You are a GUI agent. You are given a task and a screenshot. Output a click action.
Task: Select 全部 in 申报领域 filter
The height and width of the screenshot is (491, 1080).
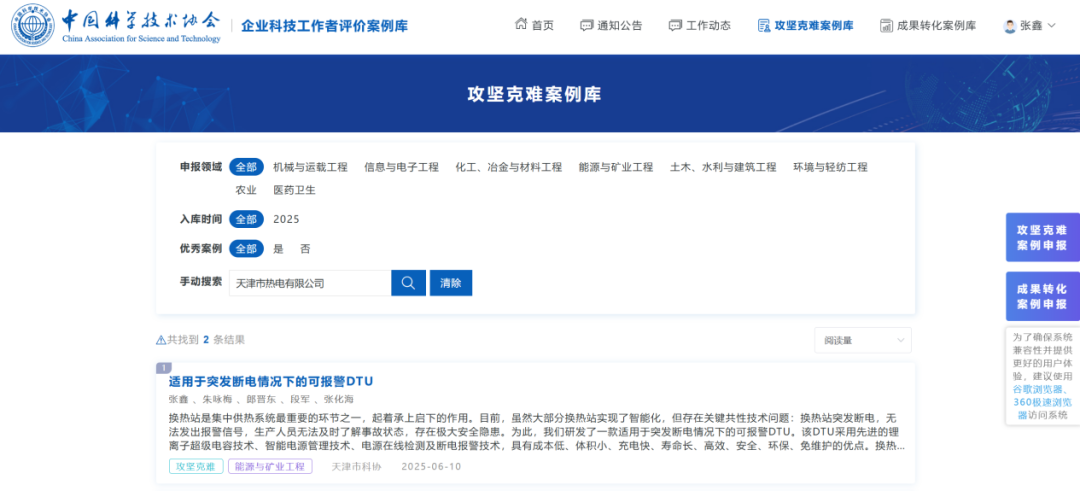click(x=246, y=167)
